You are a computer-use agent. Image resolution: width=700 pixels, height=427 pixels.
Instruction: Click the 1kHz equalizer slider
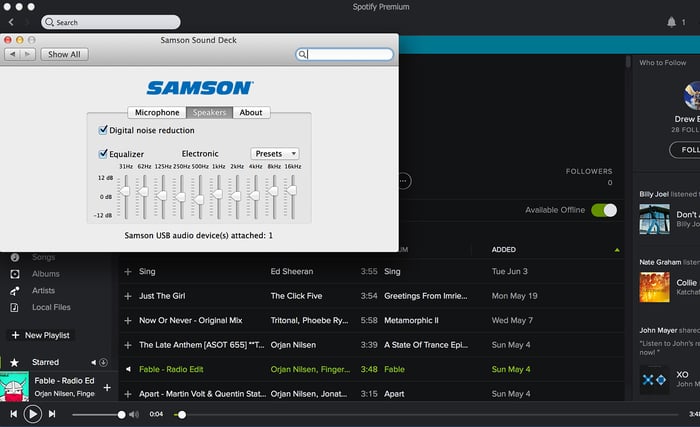coord(218,194)
